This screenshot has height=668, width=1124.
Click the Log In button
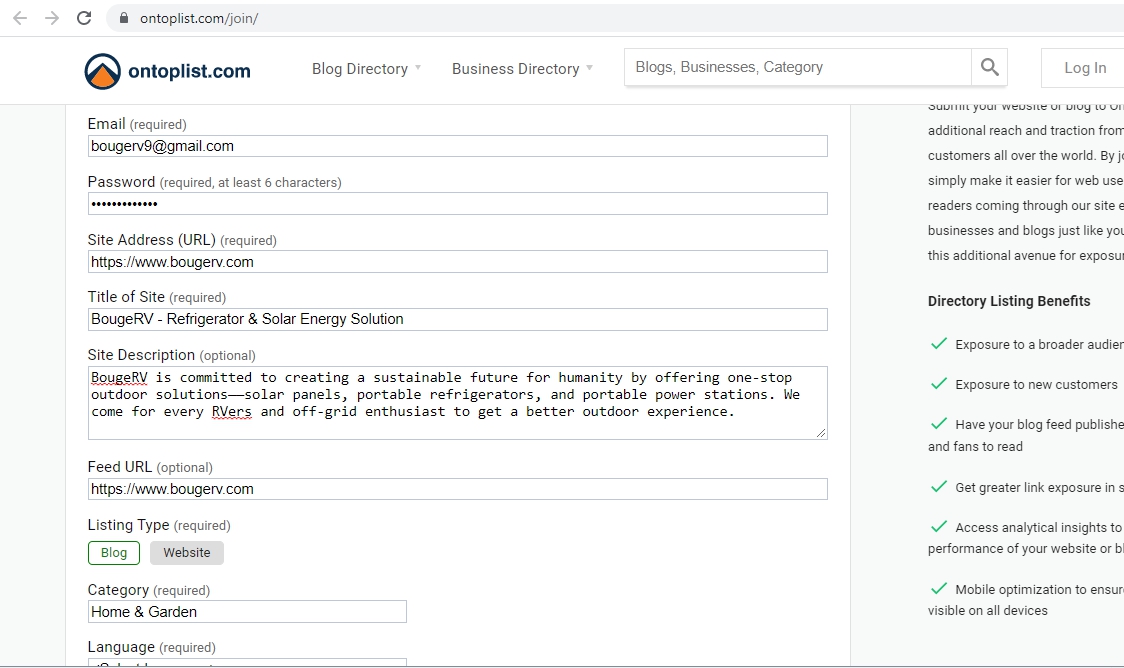(1084, 68)
